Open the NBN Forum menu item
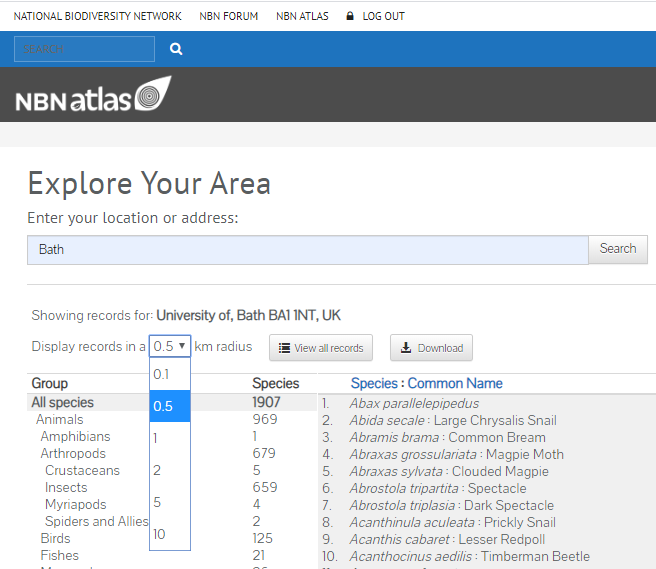Image resolution: width=656 pixels, height=569 pixels. tap(228, 16)
